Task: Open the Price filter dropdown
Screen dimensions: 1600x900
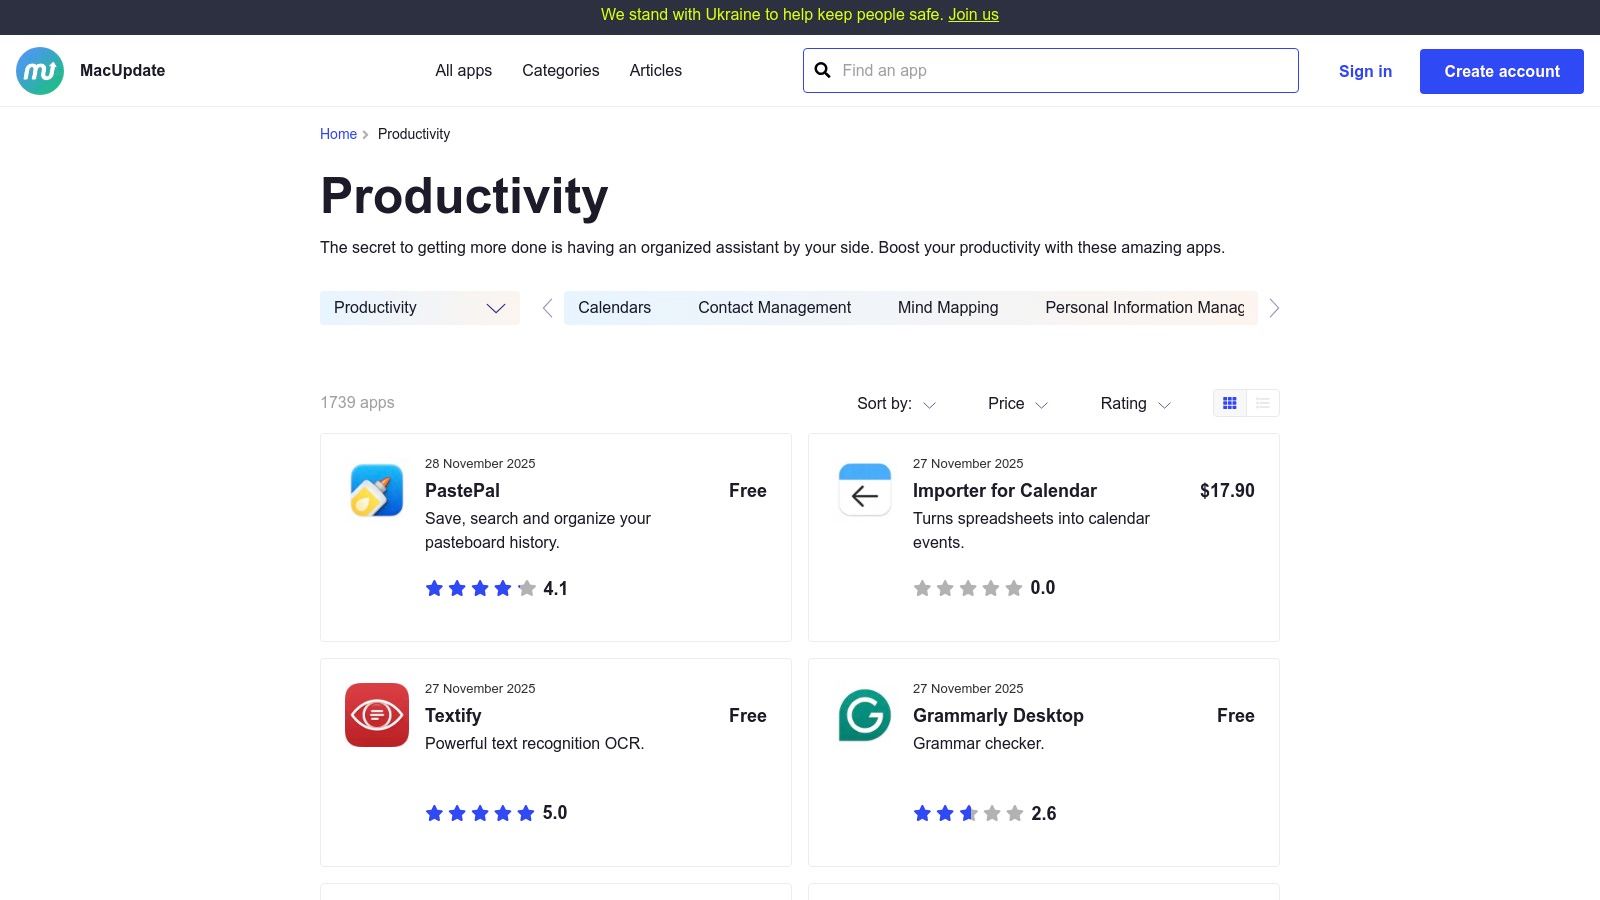Action: 1018,404
